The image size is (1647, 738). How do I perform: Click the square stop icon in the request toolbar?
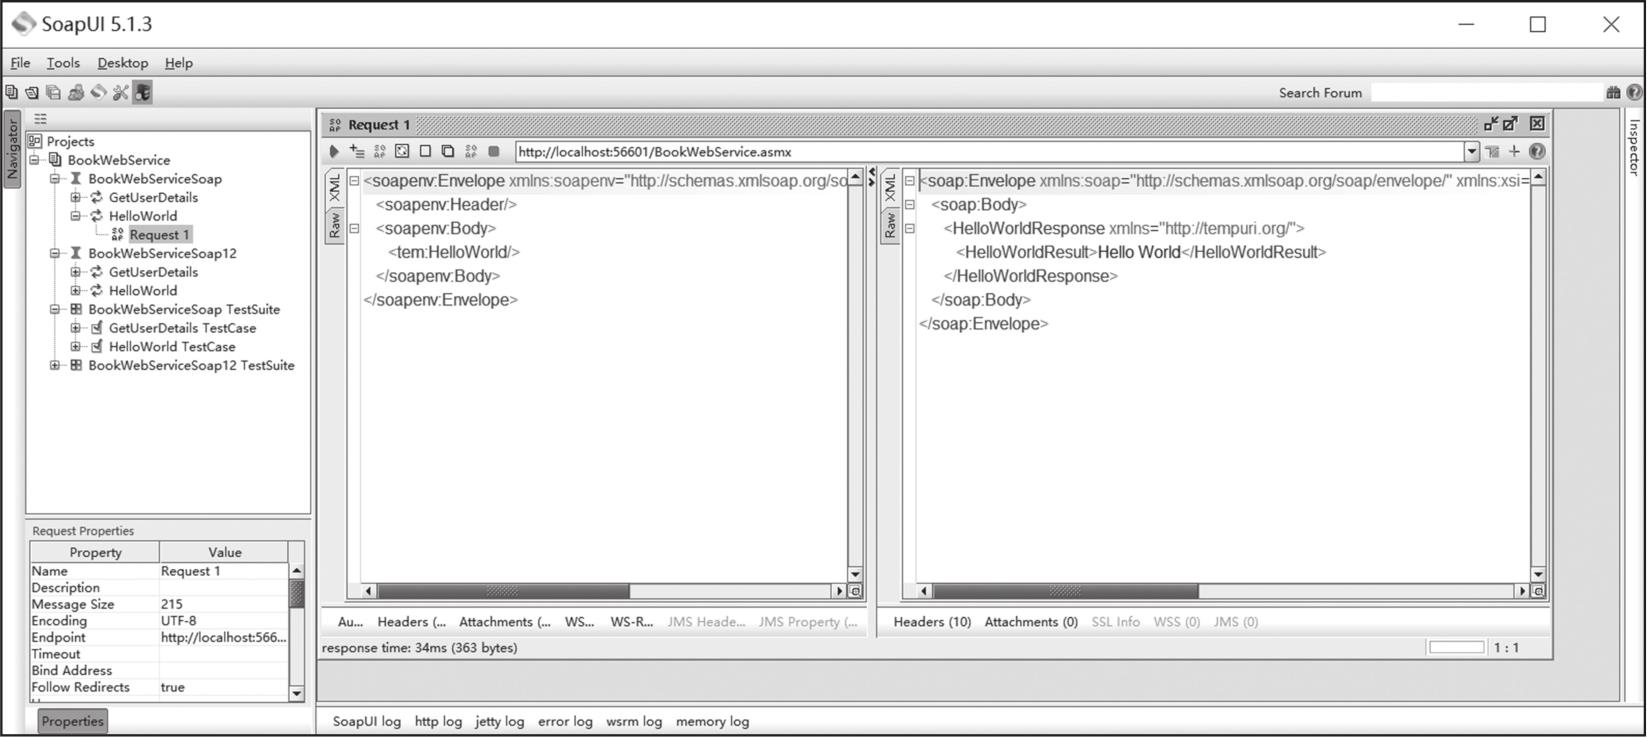tap(494, 152)
